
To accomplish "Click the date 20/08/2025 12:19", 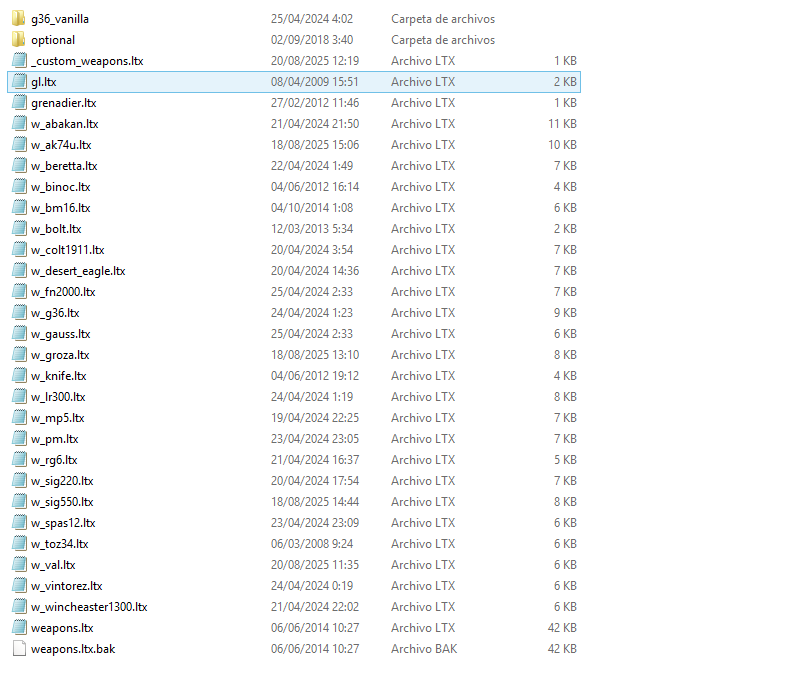I will pos(315,60).
